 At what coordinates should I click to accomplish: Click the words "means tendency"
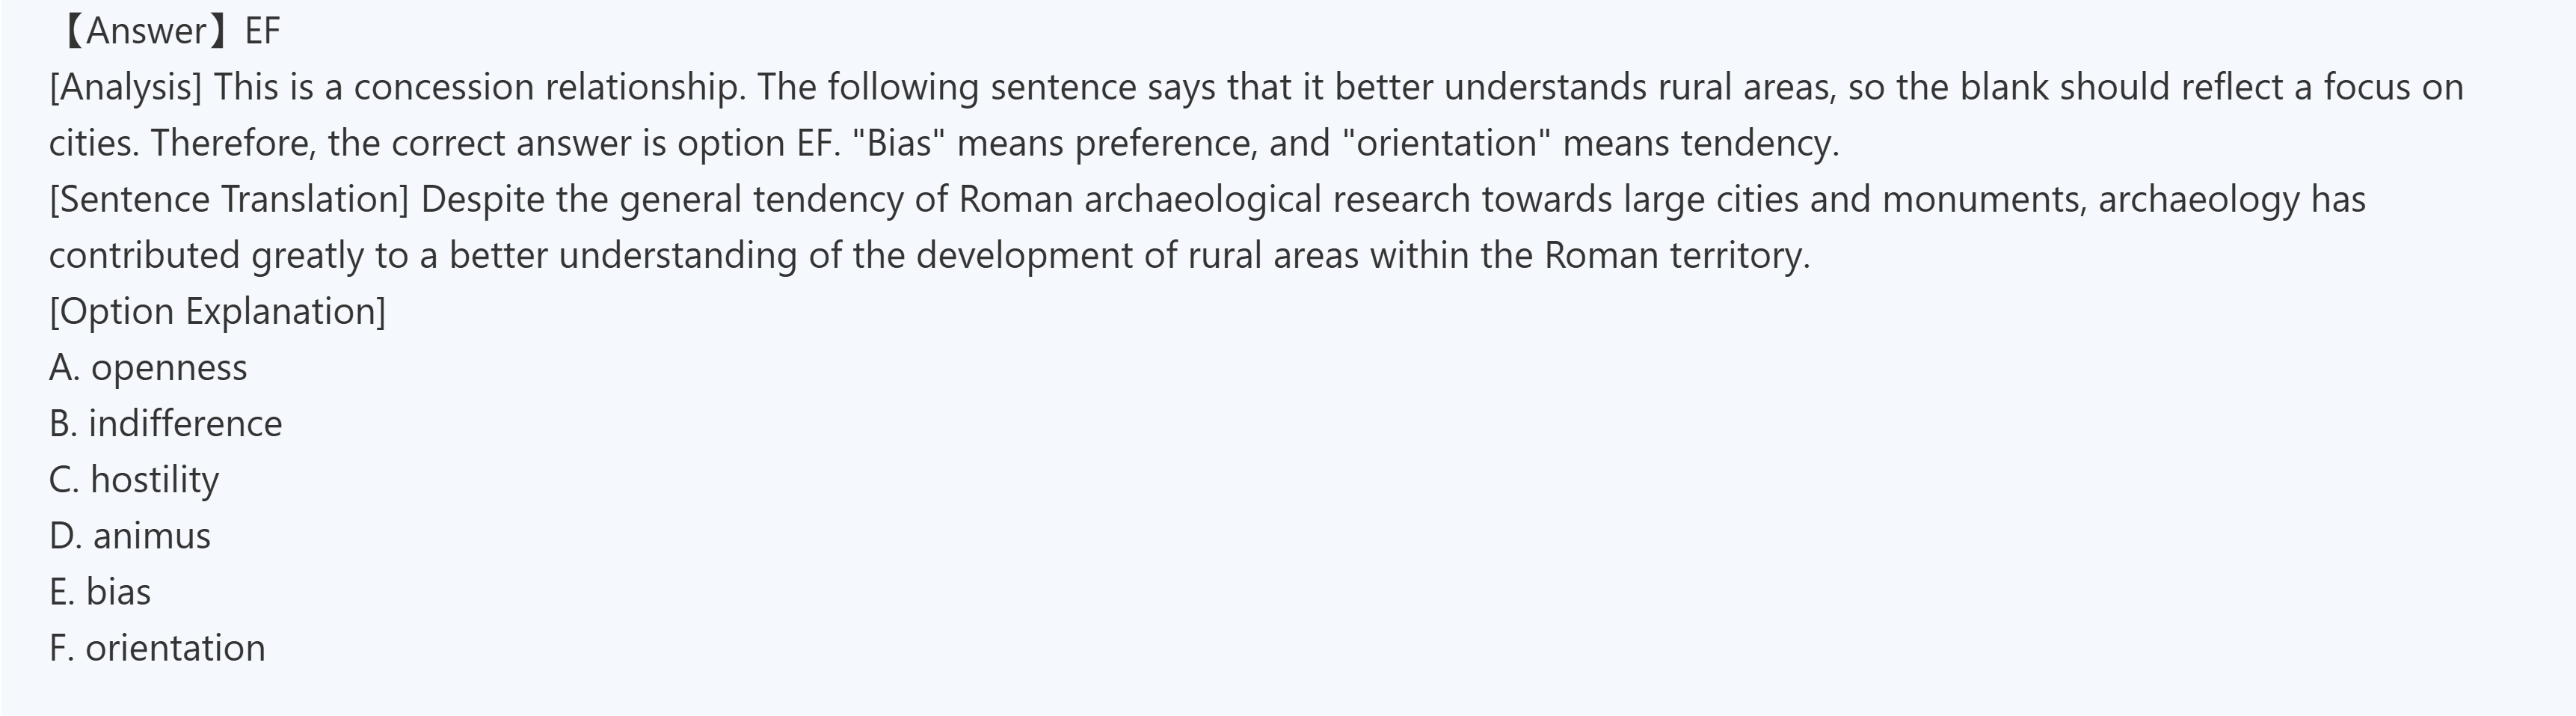point(1700,143)
